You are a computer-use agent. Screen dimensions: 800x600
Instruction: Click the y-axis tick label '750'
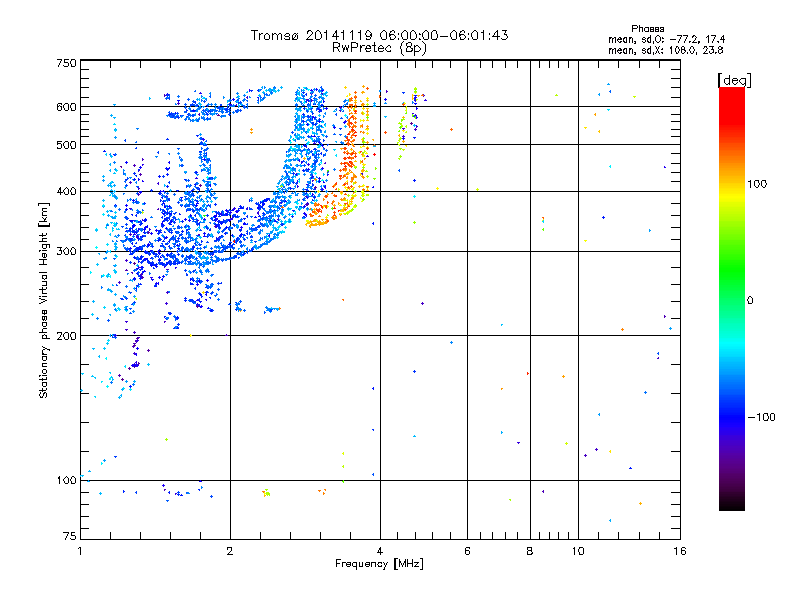point(66,63)
